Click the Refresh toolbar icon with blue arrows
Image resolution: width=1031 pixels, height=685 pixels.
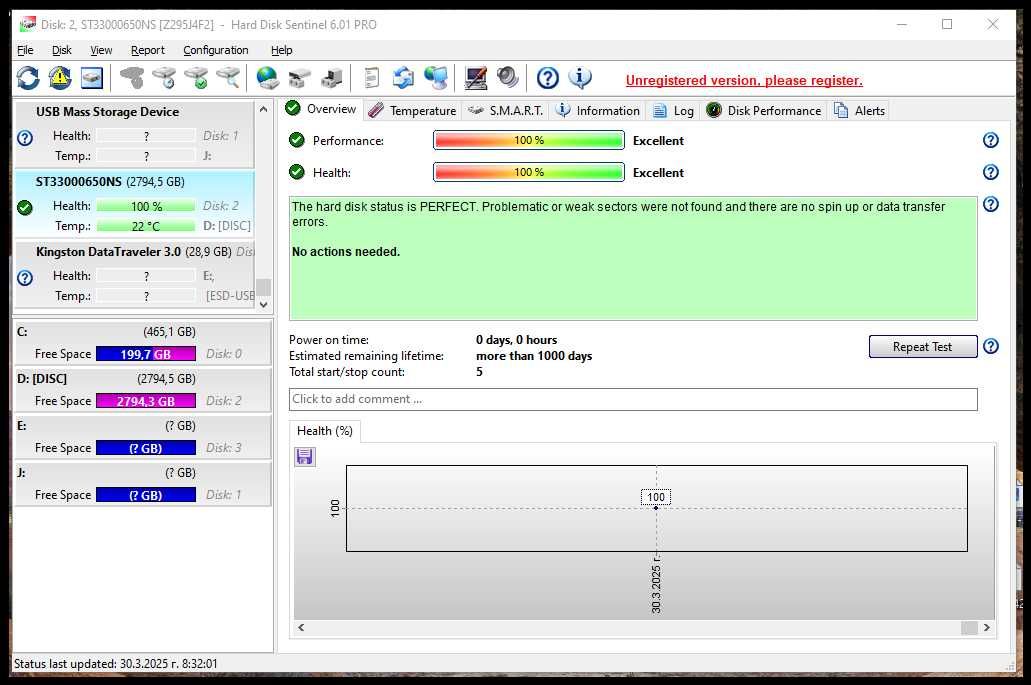tap(28, 78)
